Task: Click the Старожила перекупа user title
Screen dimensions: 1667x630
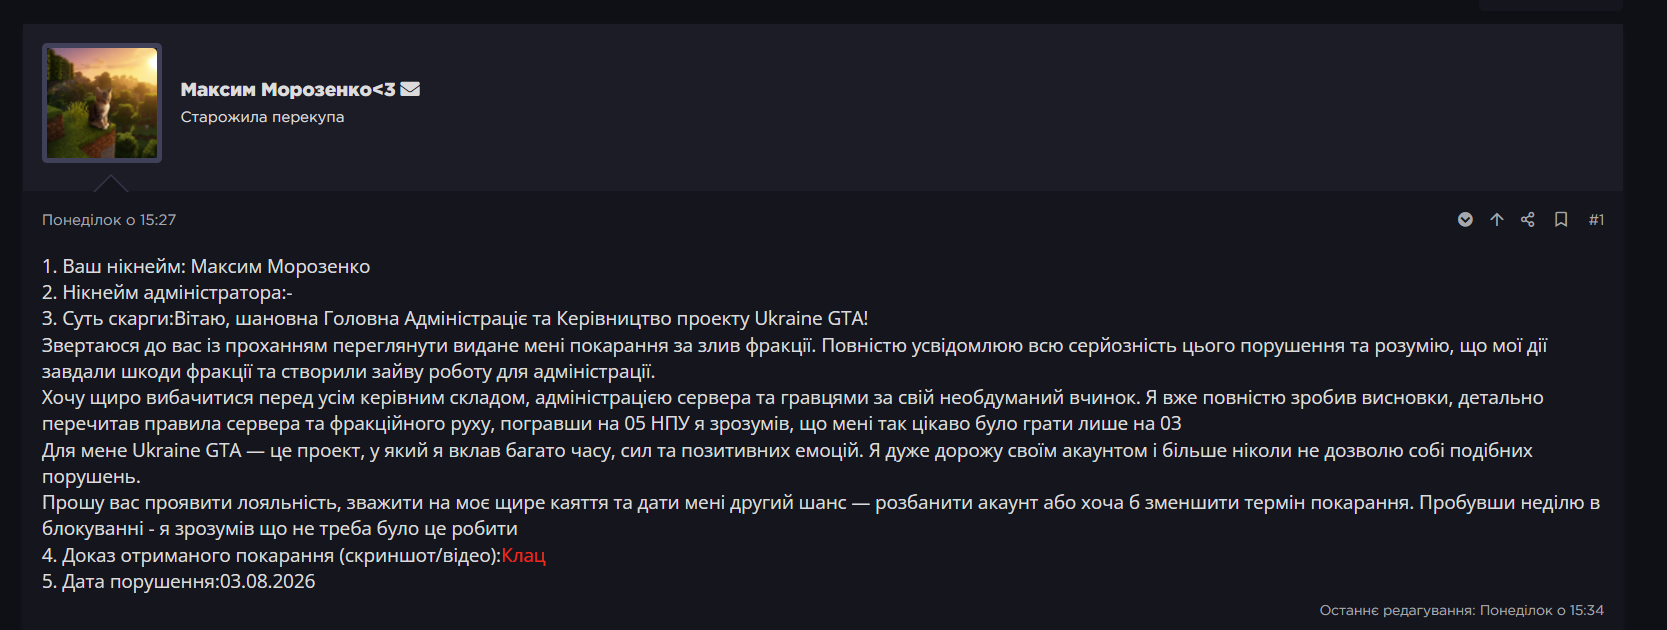Action: click(x=262, y=117)
